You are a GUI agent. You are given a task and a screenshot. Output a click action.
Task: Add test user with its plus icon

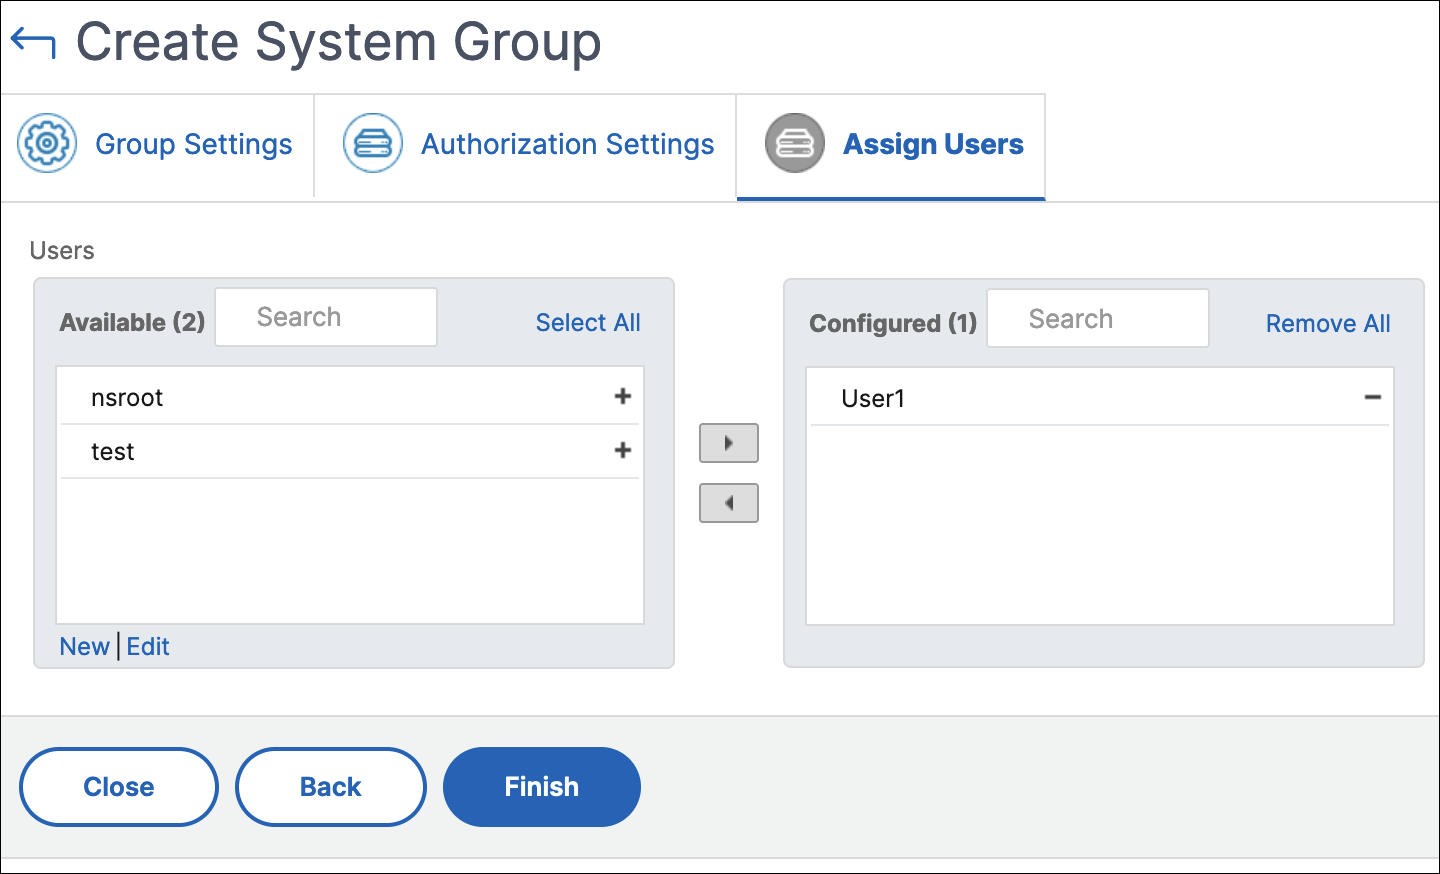[623, 451]
